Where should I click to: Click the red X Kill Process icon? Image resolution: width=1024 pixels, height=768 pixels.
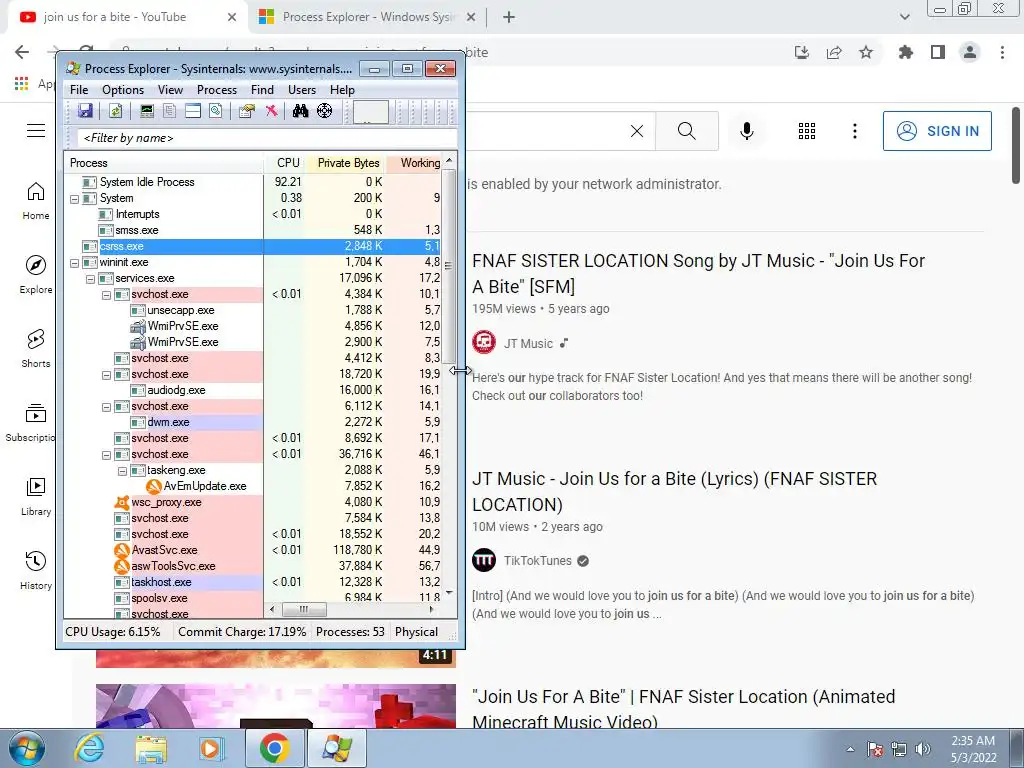[271, 111]
